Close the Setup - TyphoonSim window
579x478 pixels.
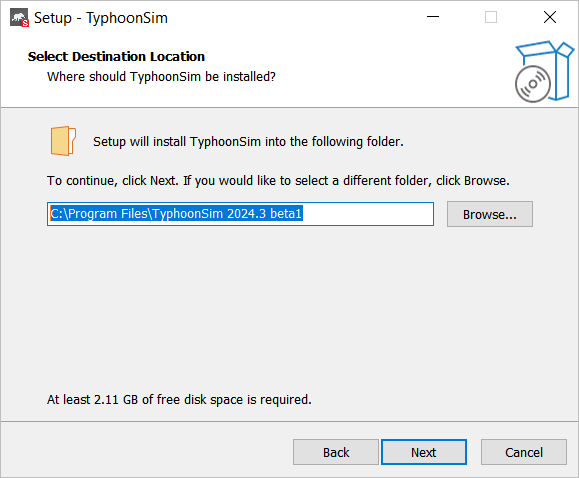point(549,17)
